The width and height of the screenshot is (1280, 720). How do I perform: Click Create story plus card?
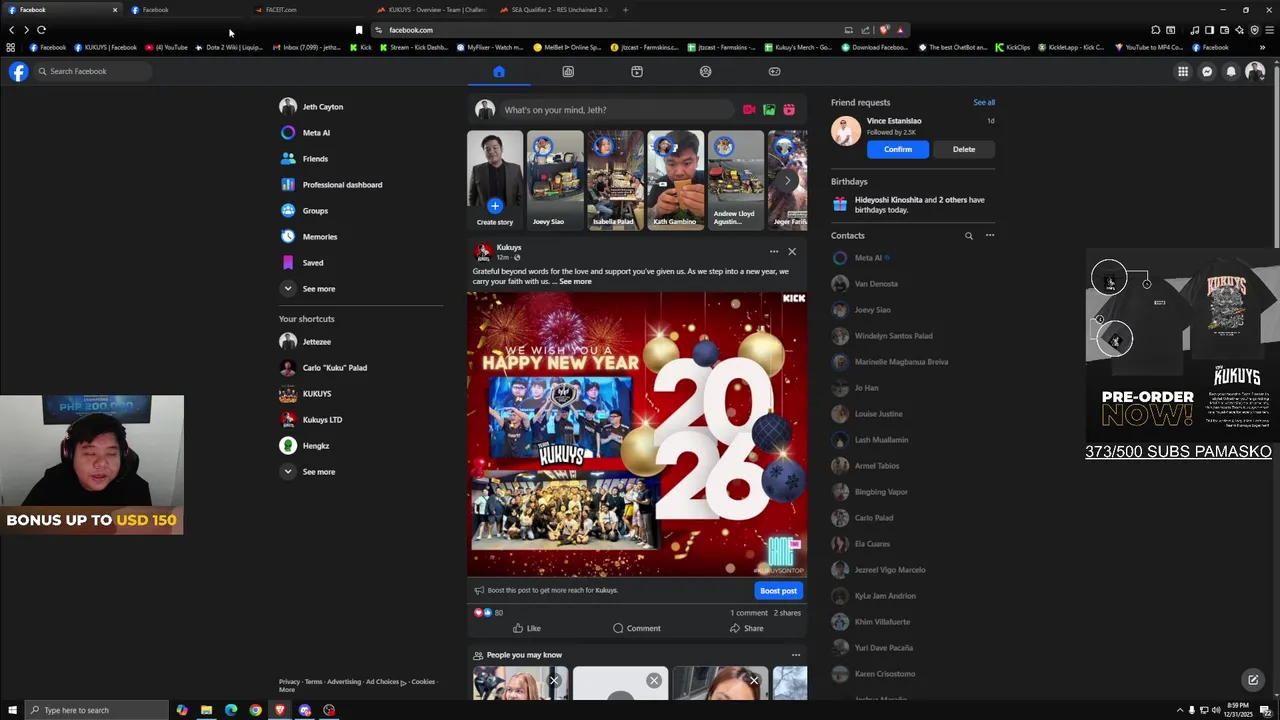495,180
